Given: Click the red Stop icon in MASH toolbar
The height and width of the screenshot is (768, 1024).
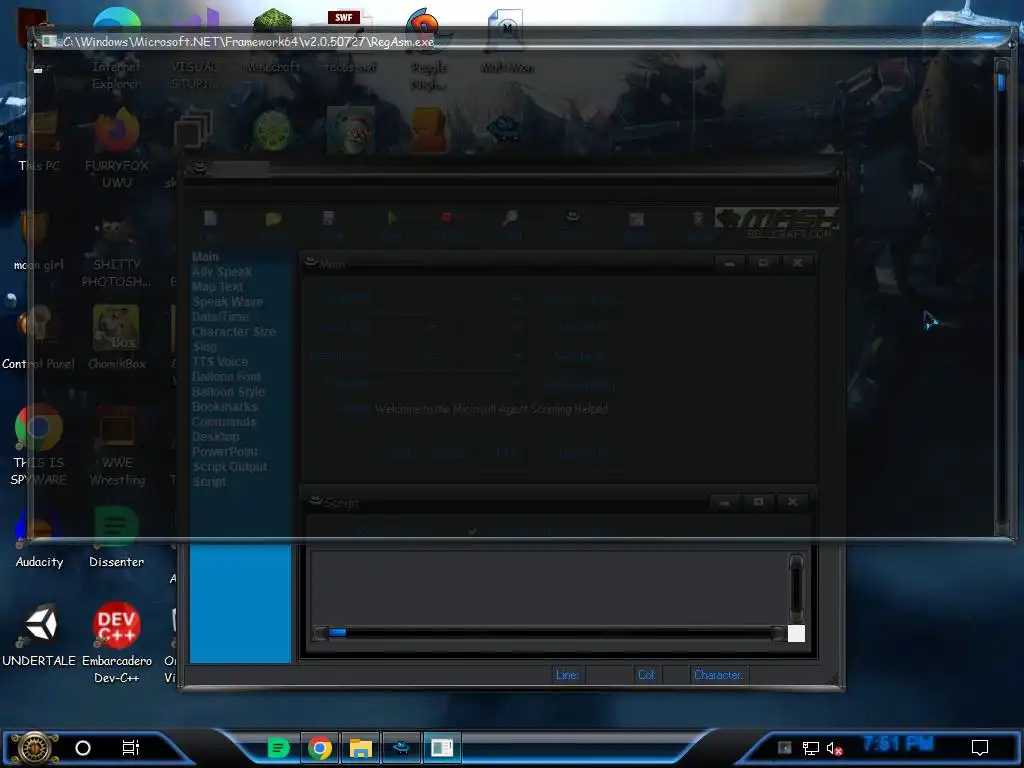Looking at the screenshot, I should point(447,217).
